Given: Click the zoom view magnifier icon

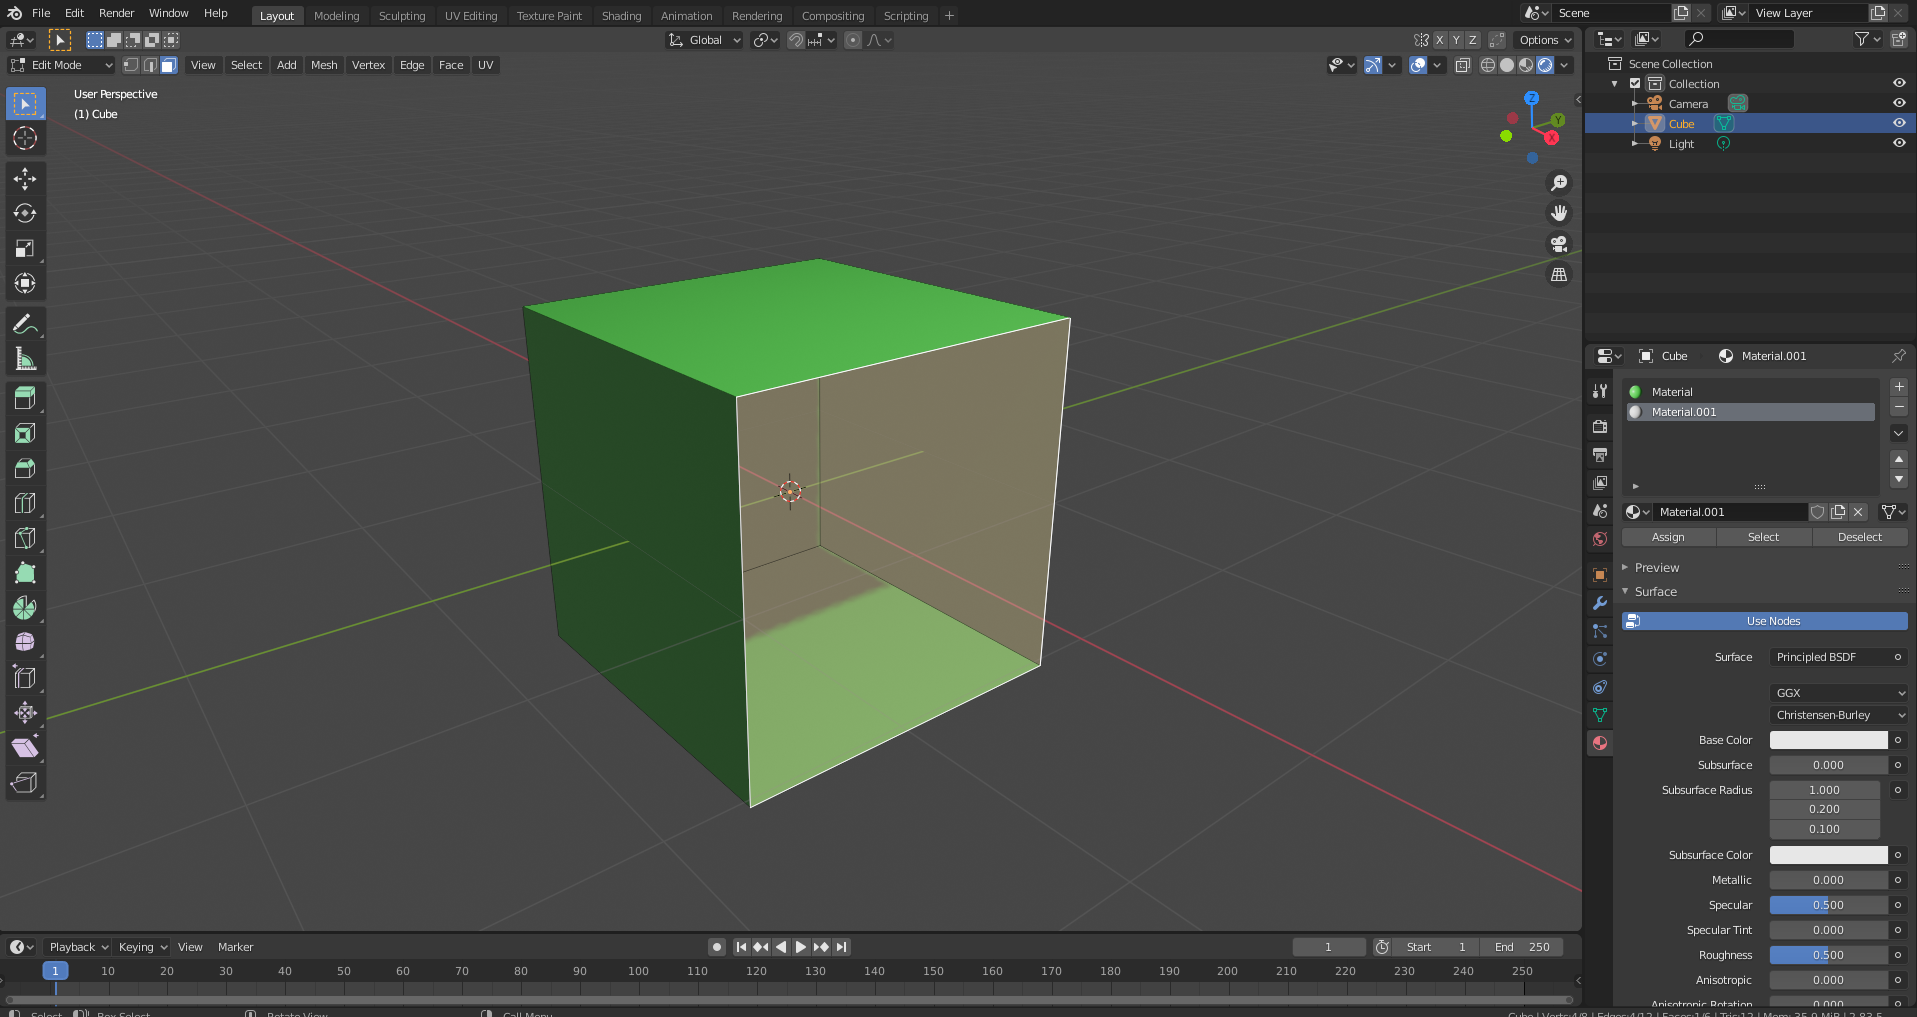Looking at the screenshot, I should pyautogui.click(x=1559, y=183).
